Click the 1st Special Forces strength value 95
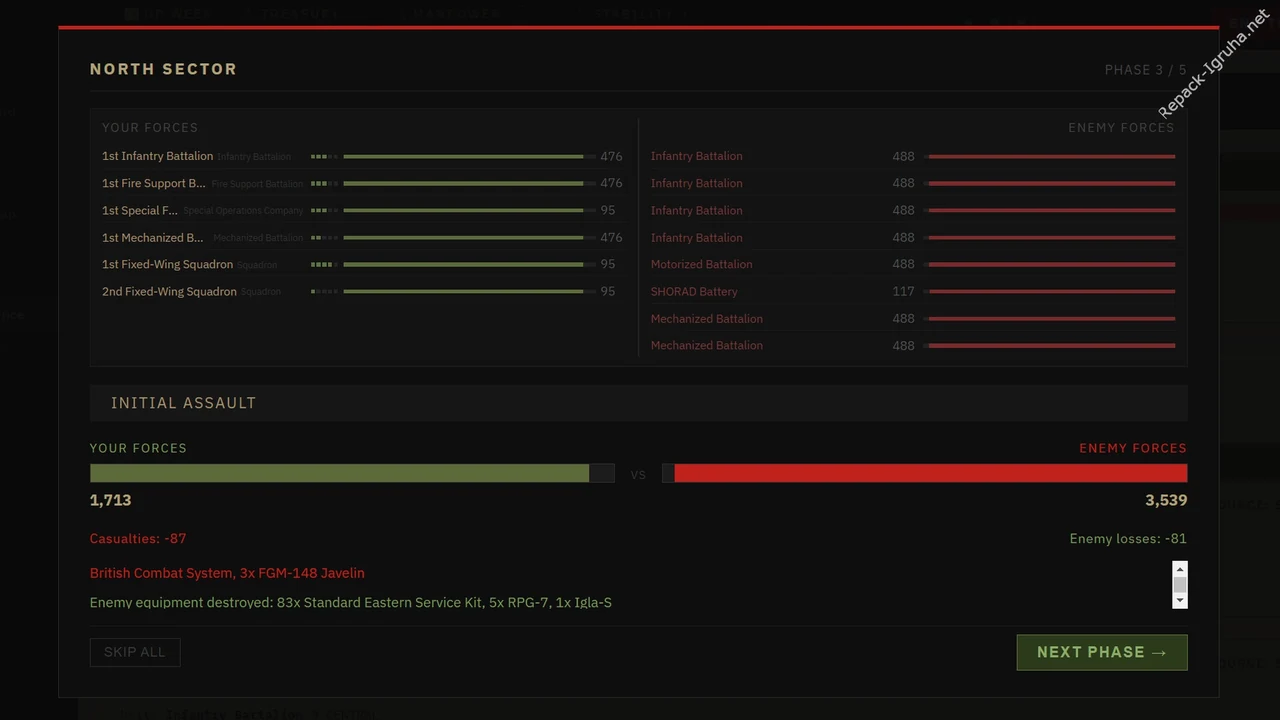Image resolution: width=1280 pixels, height=720 pixels. pos(608,210)
